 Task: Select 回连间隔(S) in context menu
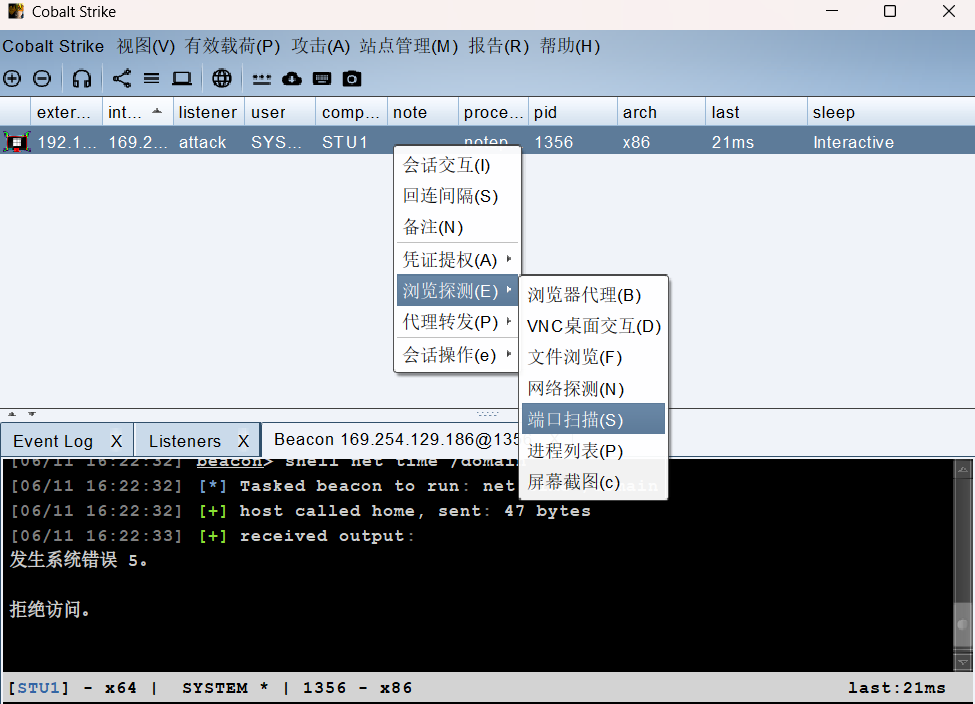(457, 197)
